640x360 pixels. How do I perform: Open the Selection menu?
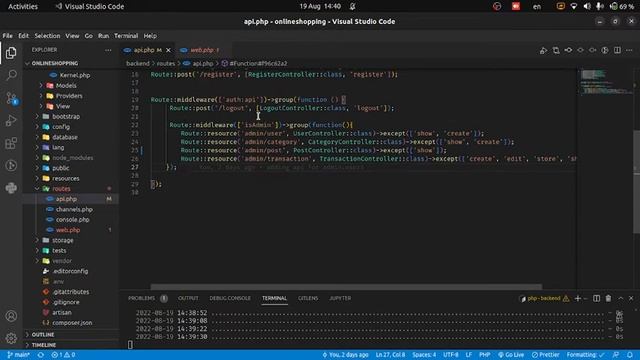[x=47, y=36]
